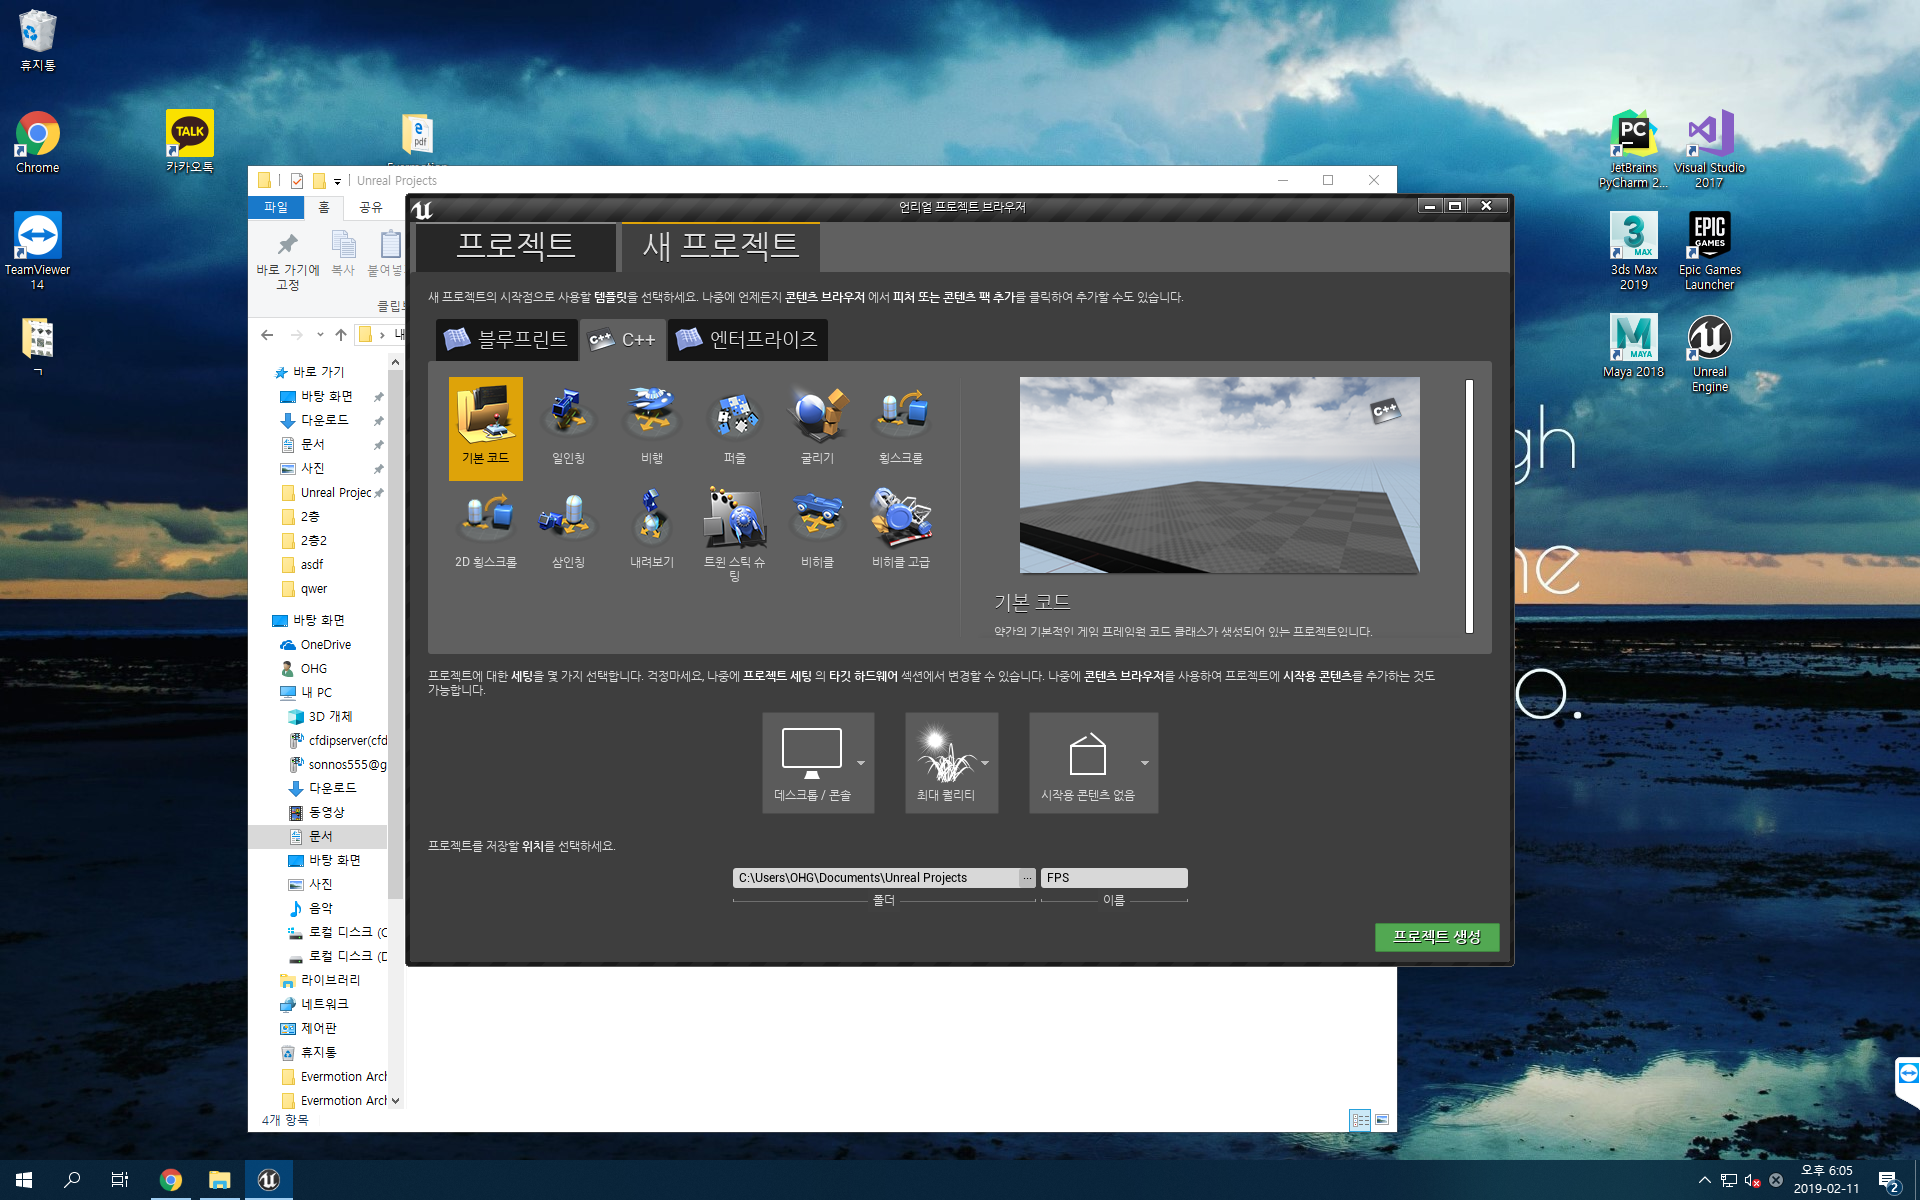Select the 일인칭 template icon

point(568,428)
